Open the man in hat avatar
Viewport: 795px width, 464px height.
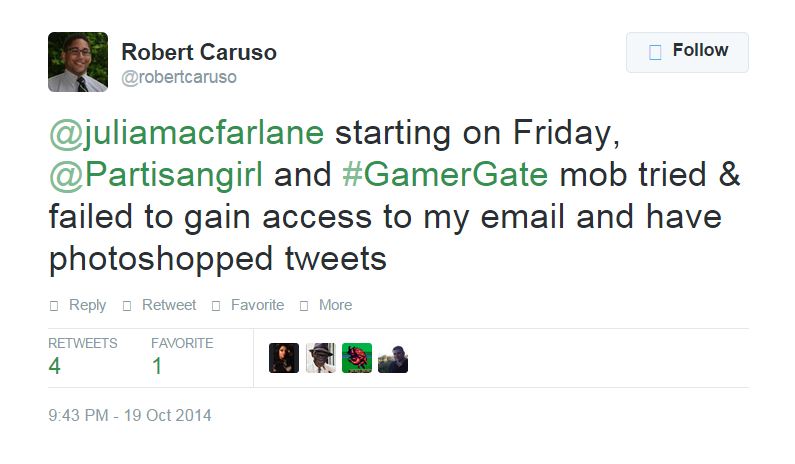point(320,358)
